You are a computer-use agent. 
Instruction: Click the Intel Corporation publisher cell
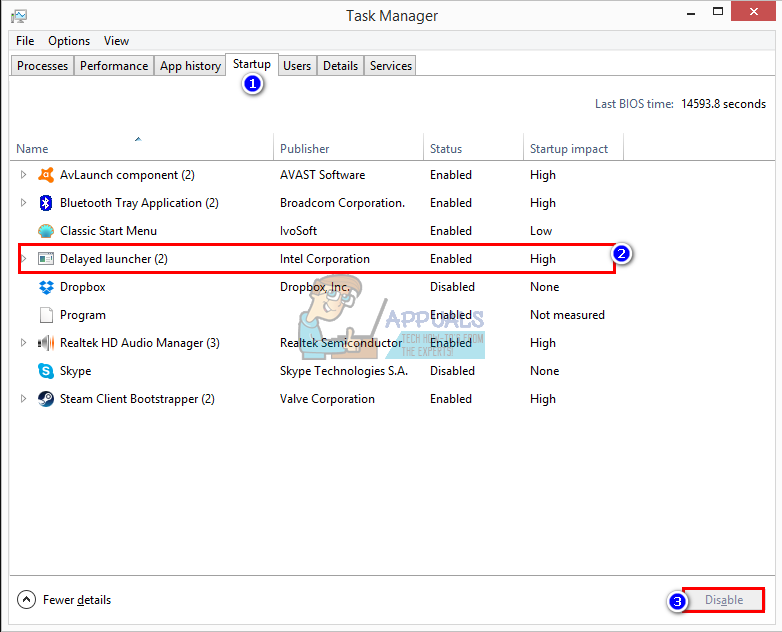point(325,259)
